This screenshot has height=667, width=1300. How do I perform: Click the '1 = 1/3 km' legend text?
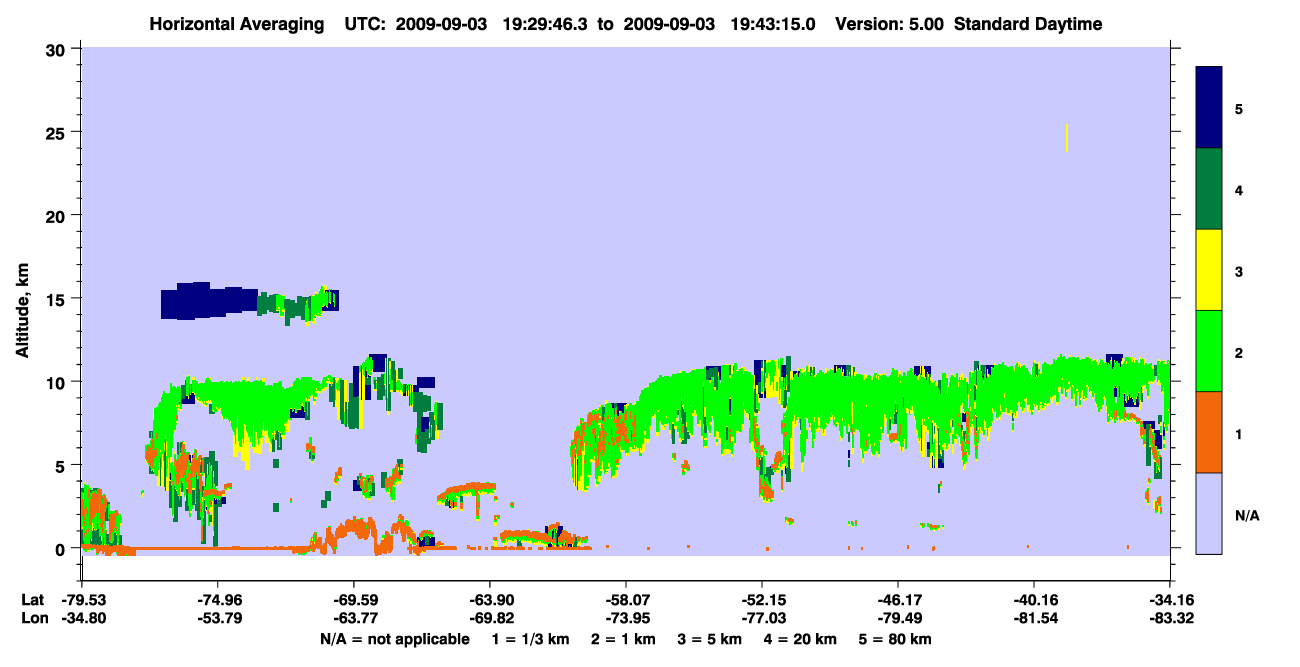pos(531,639)
